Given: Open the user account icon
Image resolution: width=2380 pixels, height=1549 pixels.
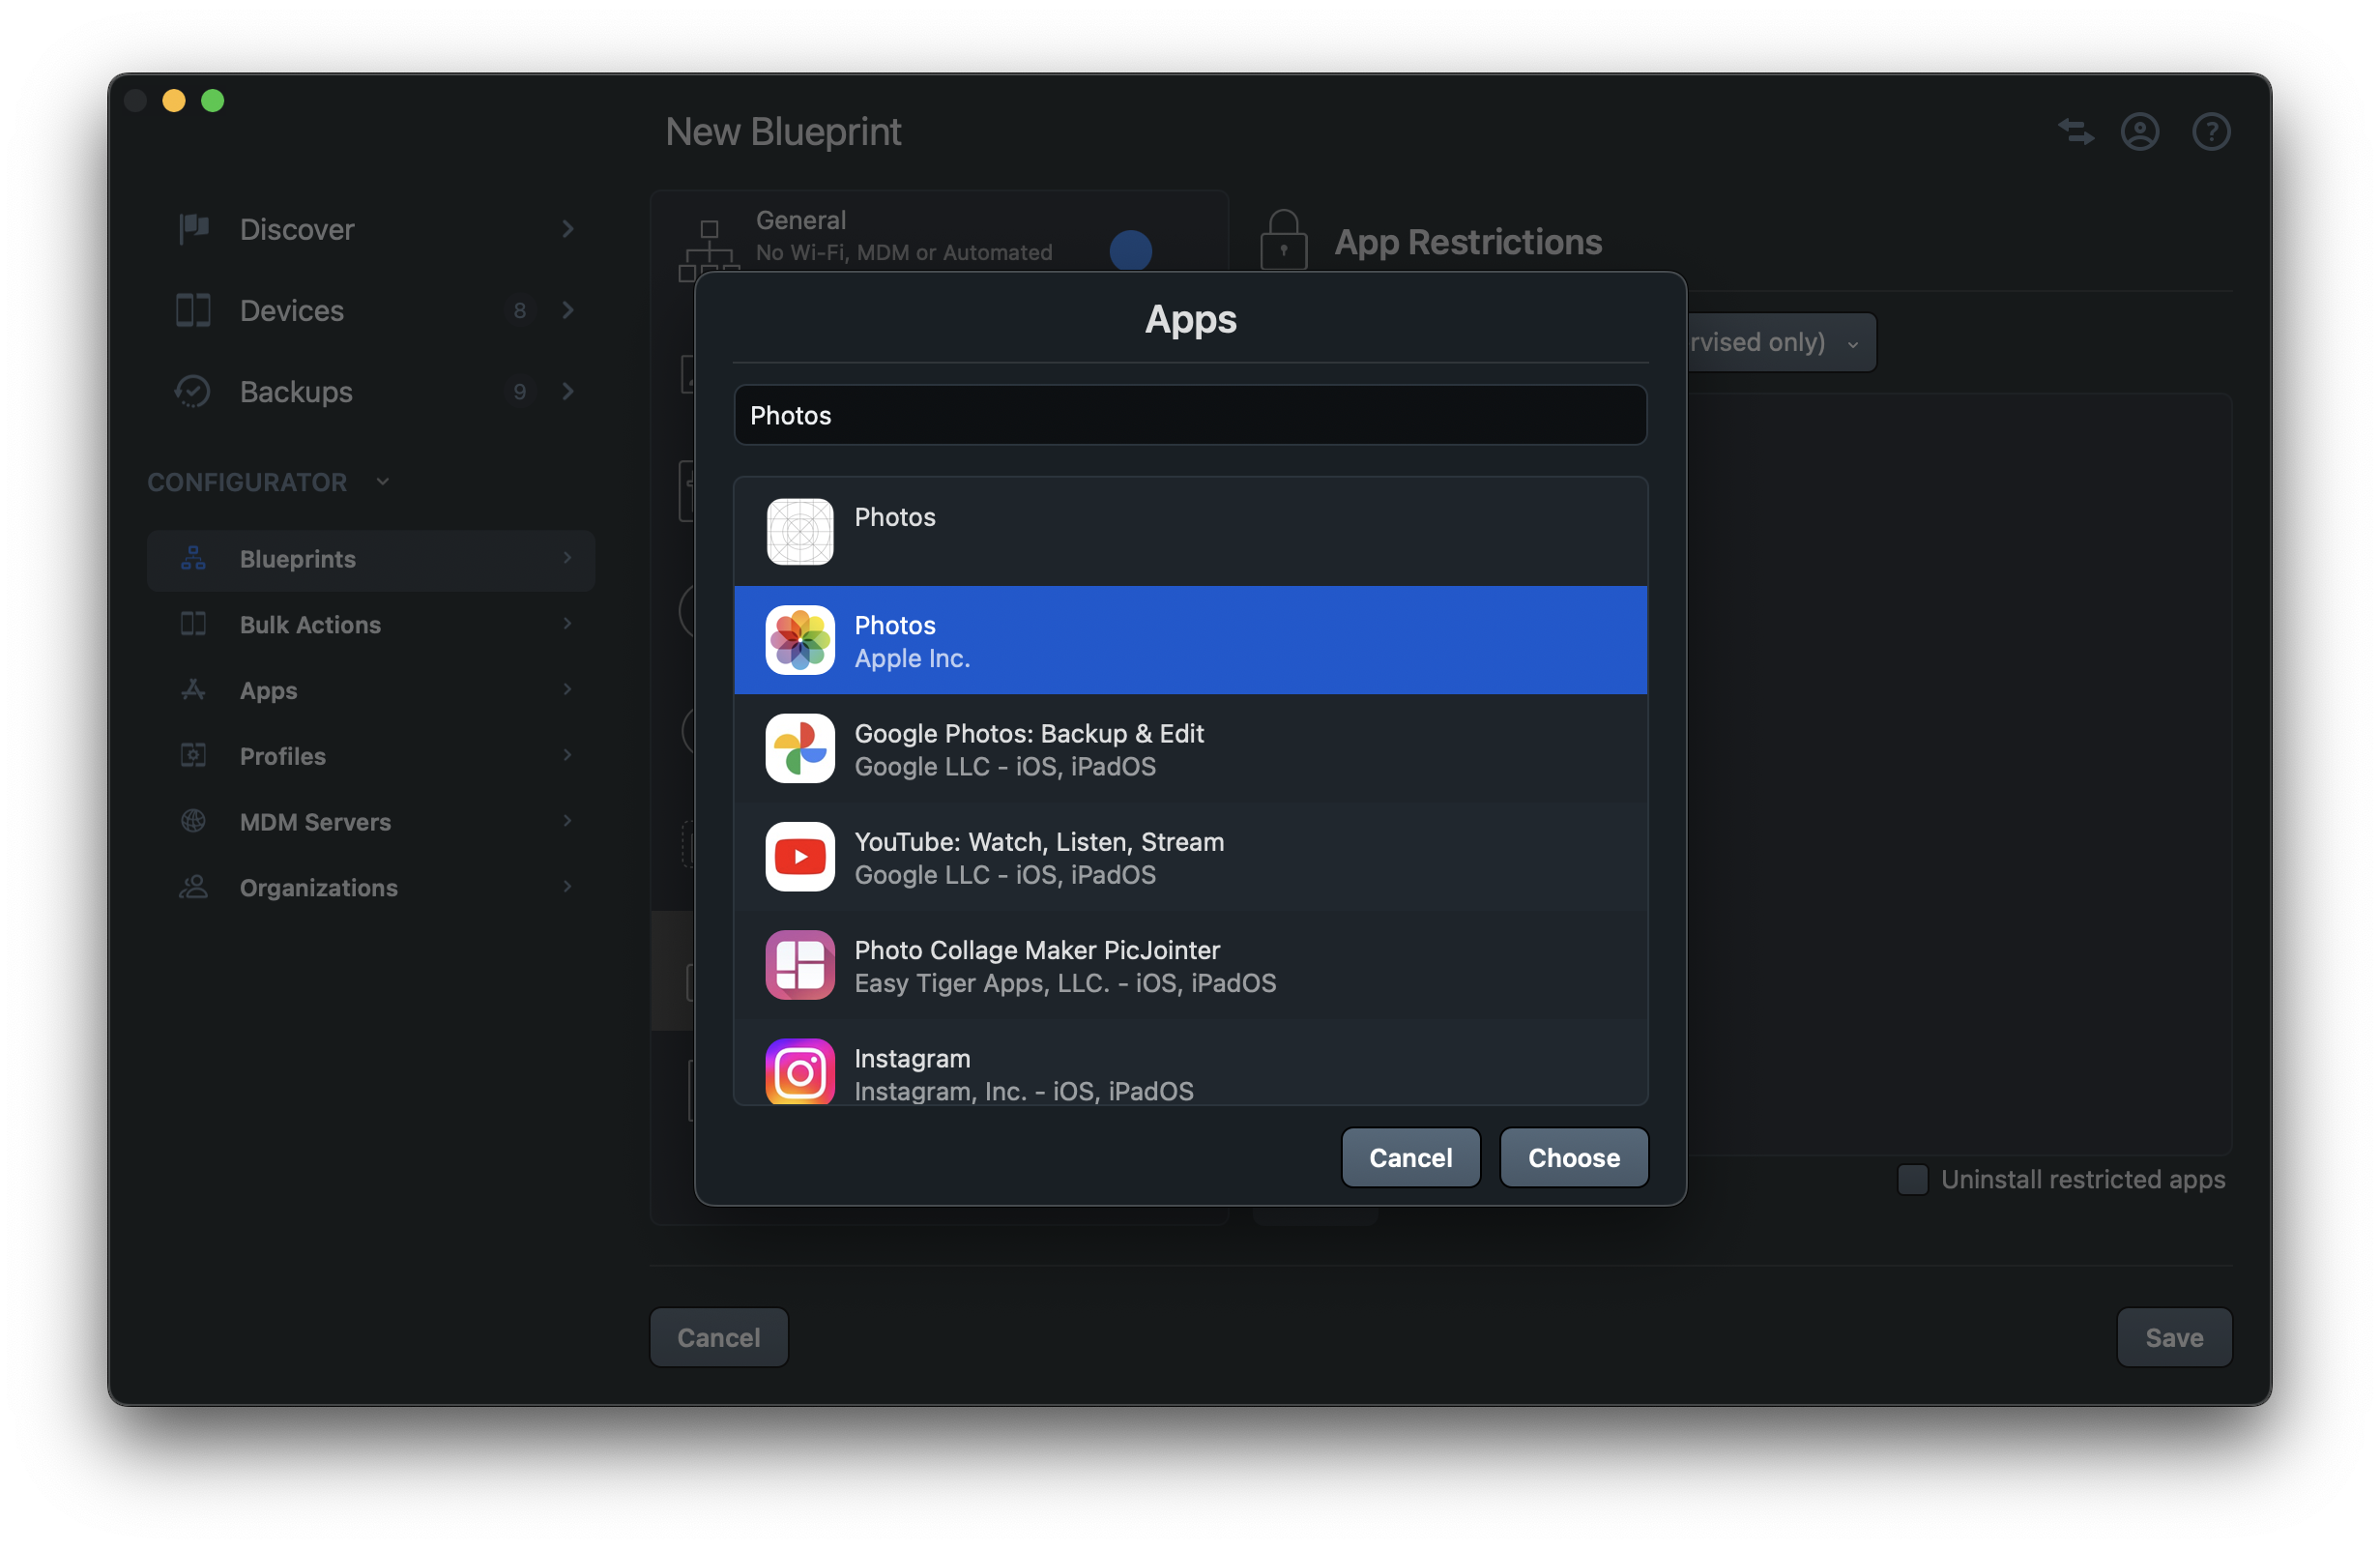Looking at the screenshot, I should [x=2140, y=131].
